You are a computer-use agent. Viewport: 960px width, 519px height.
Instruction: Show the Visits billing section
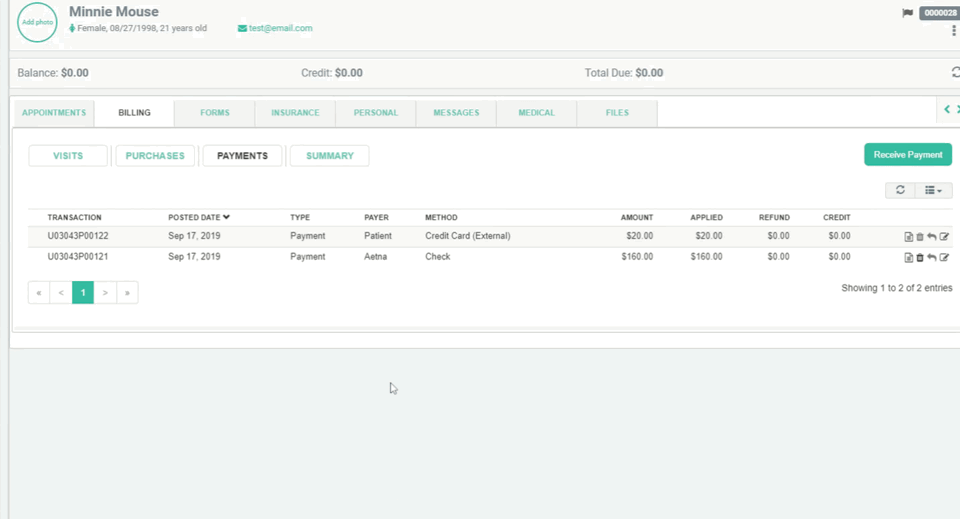pyautogui.click(x=68, y=156)
